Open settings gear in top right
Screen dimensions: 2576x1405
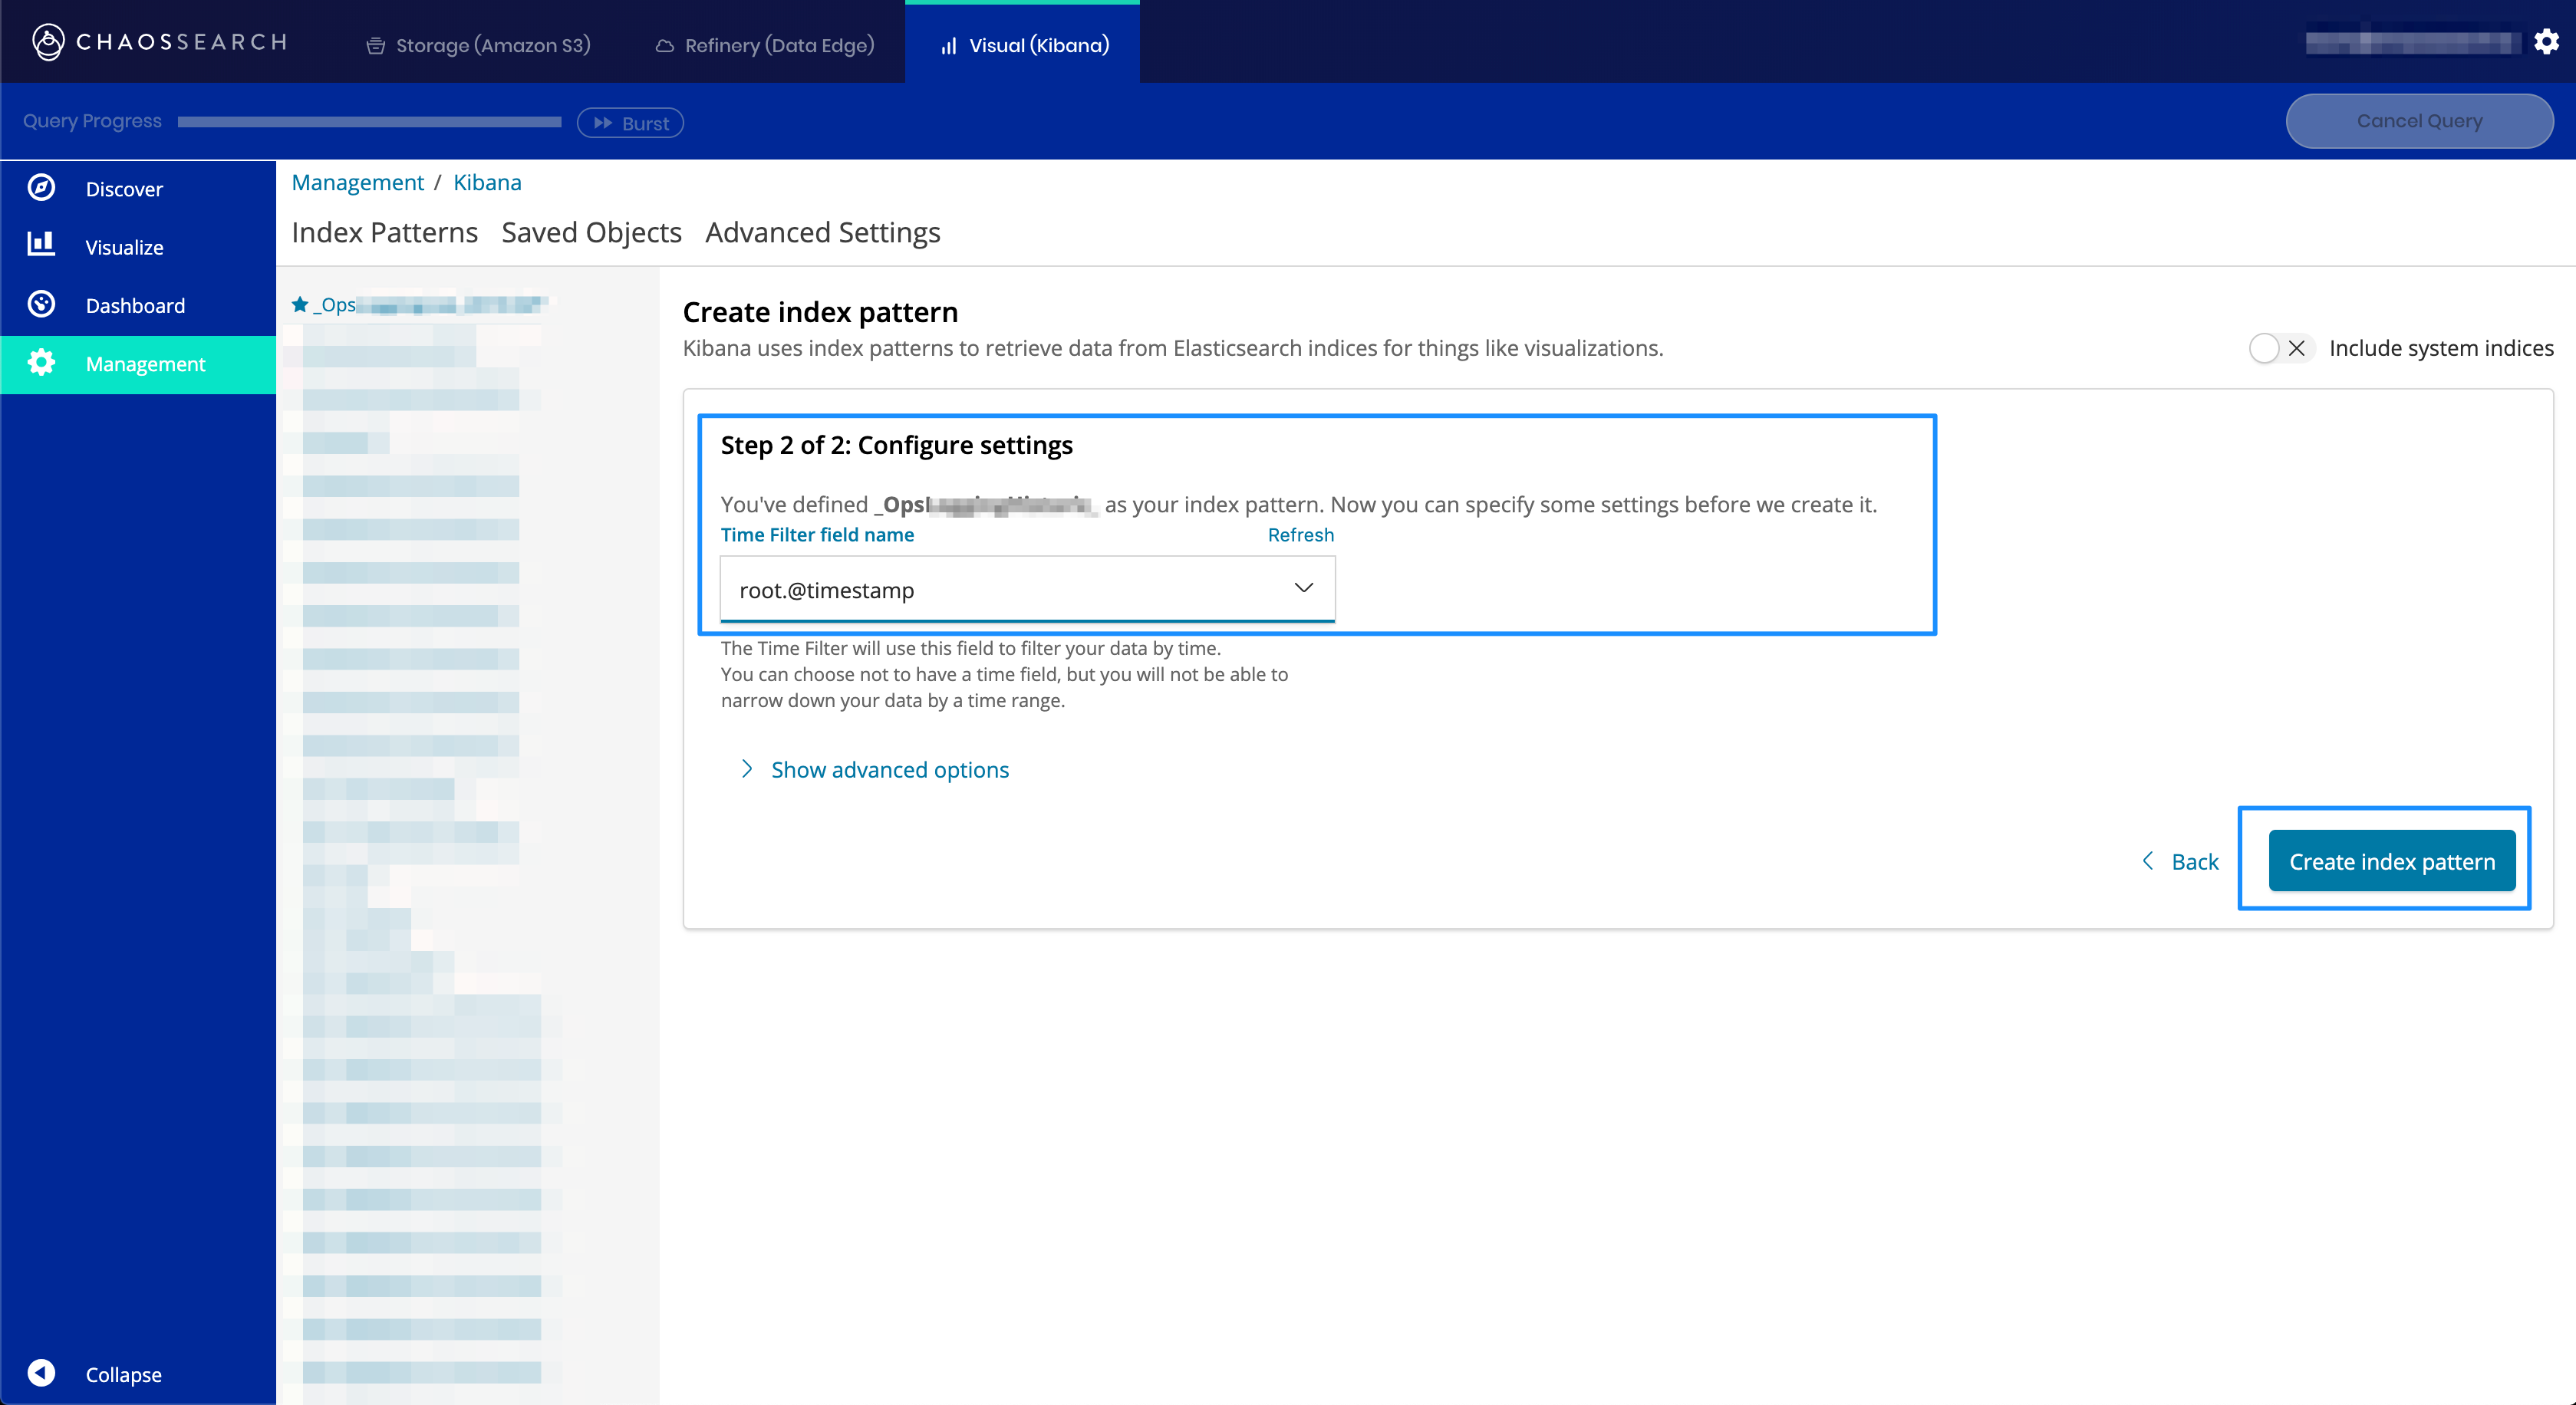click(x=2546, y=42)
